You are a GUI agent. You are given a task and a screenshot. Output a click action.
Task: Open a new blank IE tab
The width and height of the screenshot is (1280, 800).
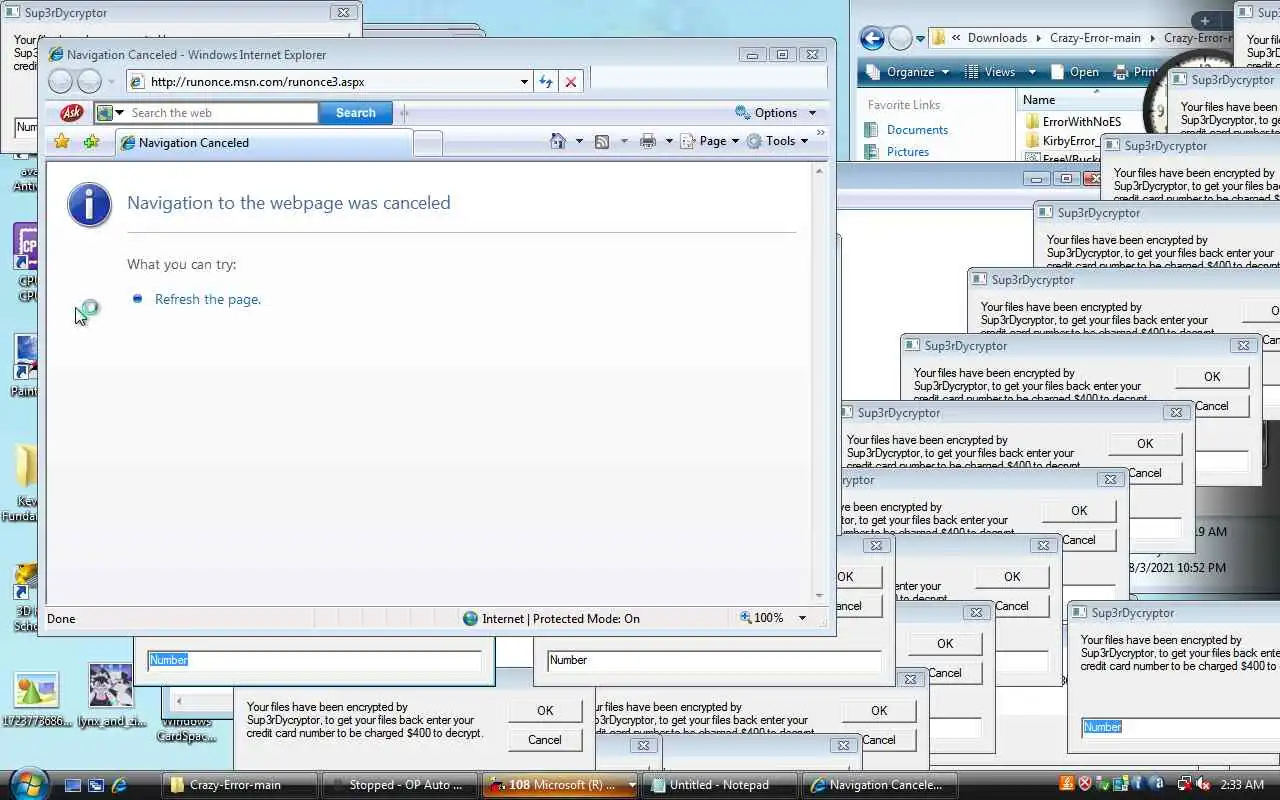[x=428, y=144]
